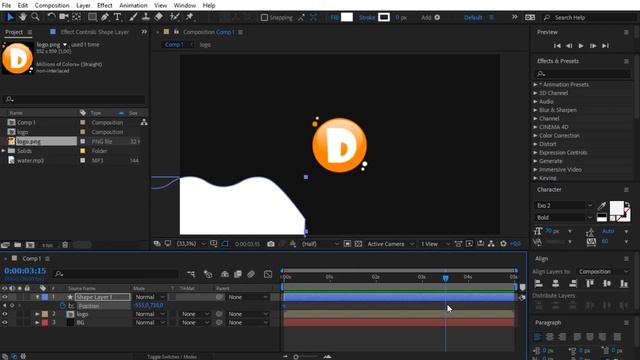Select the Pan Behind anchor point tool

[76, 17]
